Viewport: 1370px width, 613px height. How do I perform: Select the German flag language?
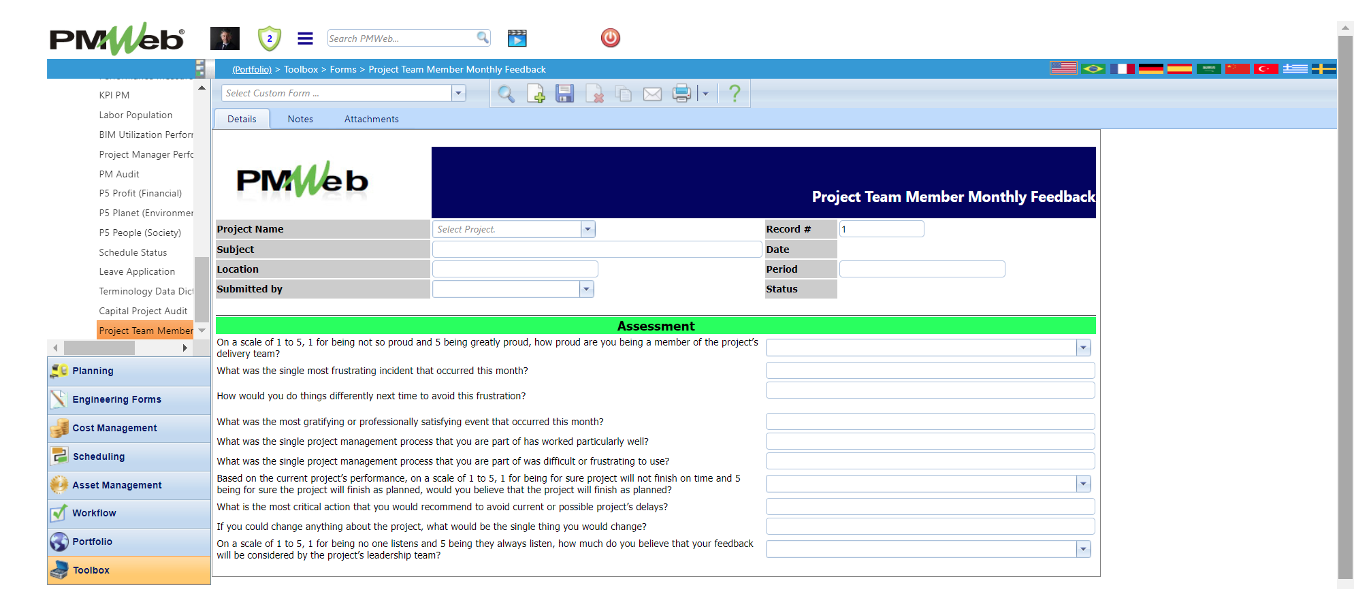click(x=1151, y=69)
